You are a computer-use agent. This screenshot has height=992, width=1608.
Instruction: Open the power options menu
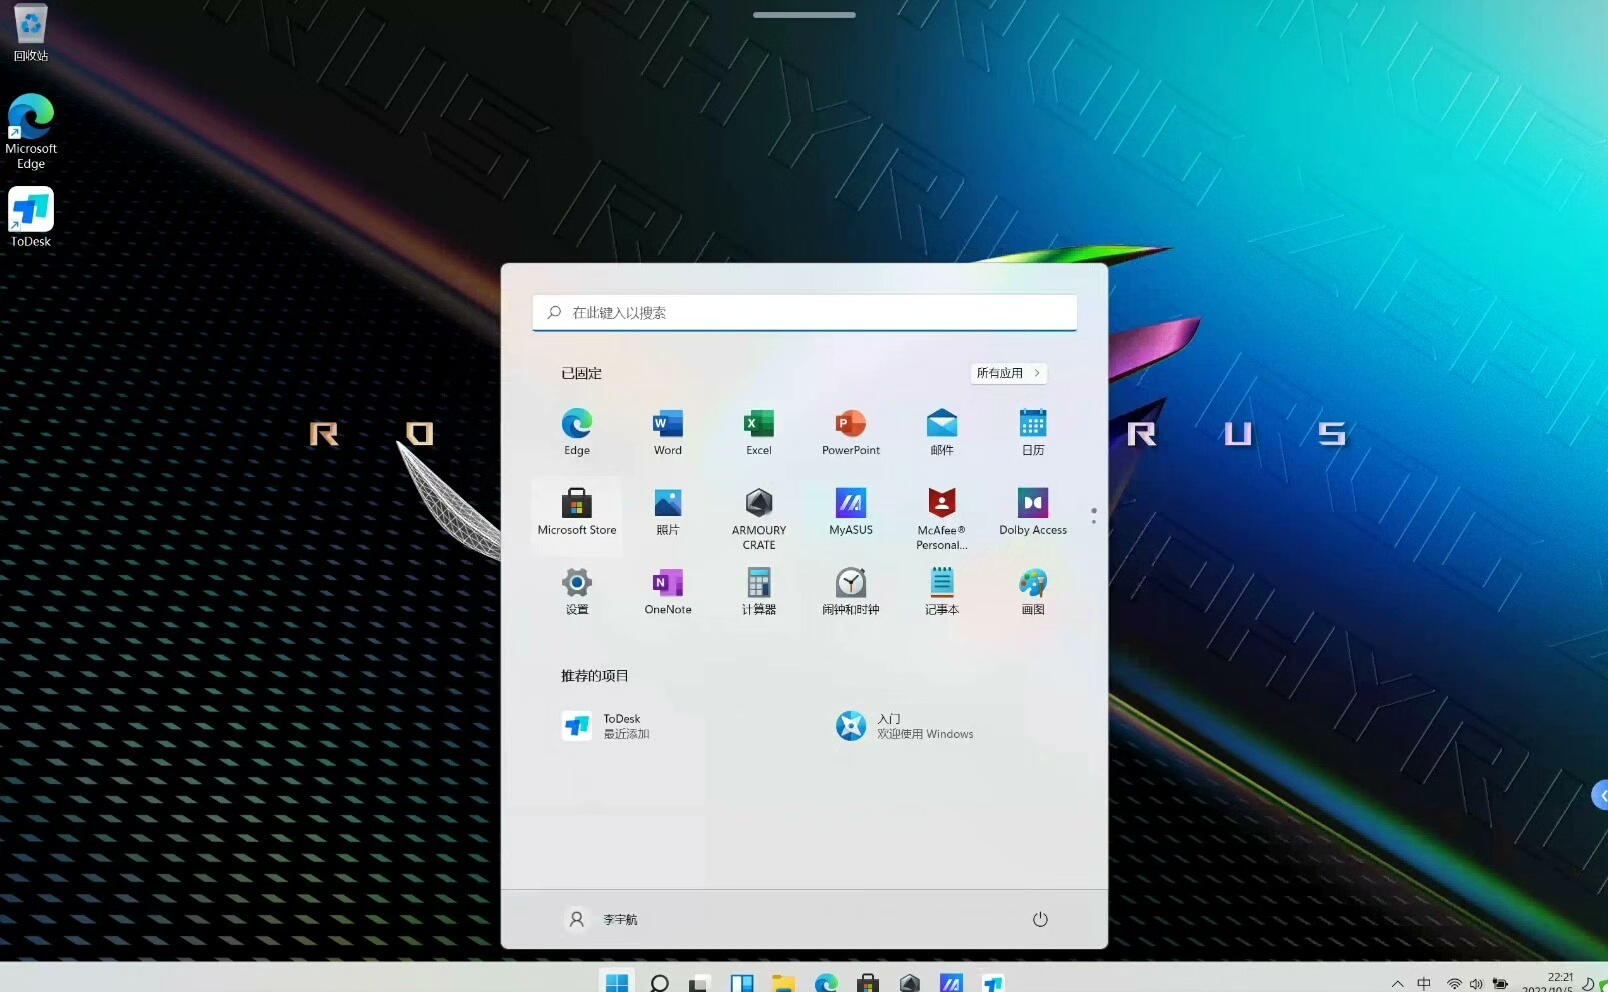click(1039, 919)
